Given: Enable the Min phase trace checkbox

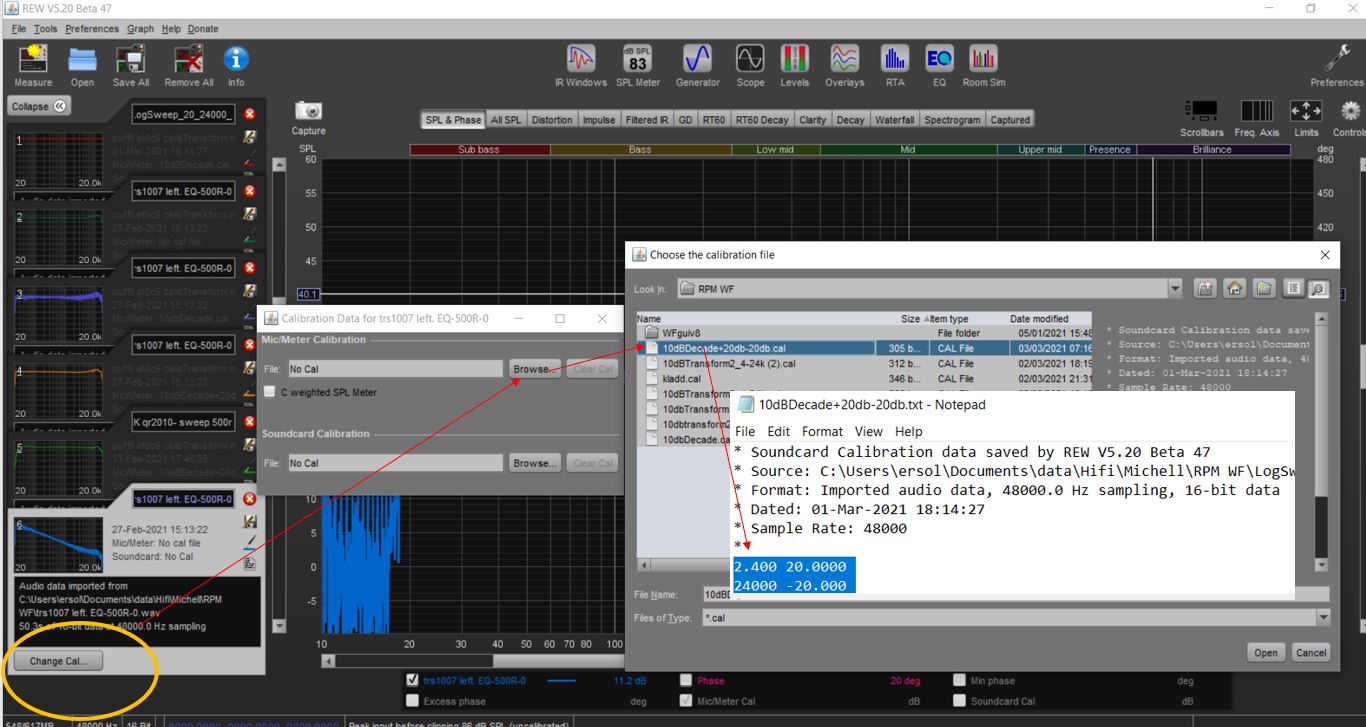Looking at the screenshot, I should click(x=959, y=680).
